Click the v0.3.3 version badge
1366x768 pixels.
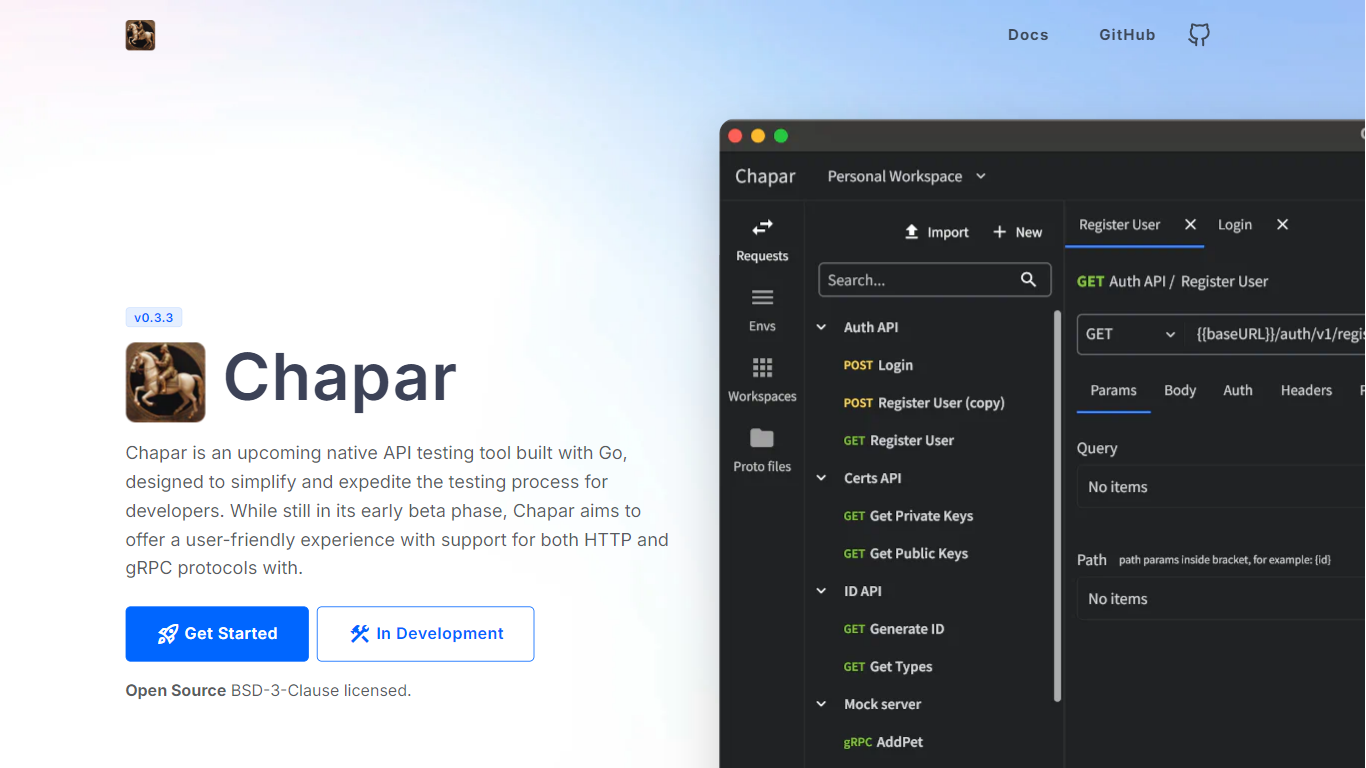154,318
